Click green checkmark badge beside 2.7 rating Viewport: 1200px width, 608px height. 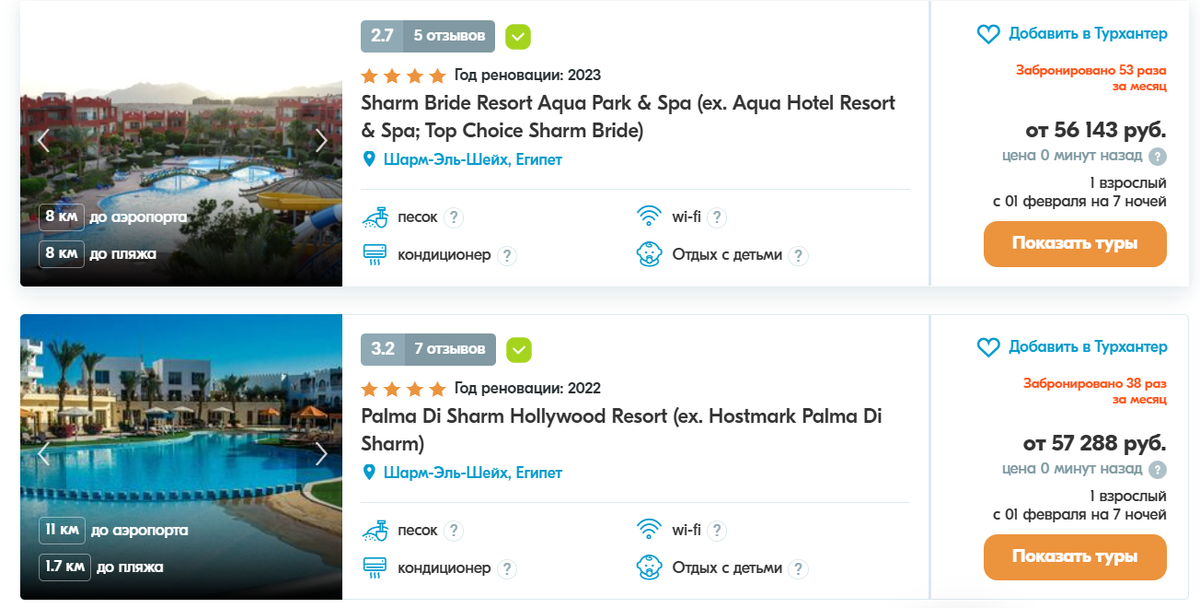[518, 37]
